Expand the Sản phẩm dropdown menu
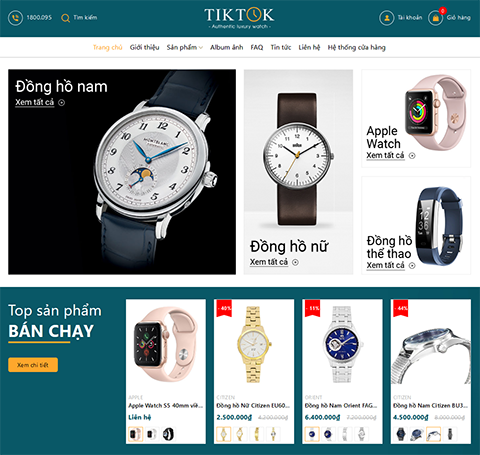 coord(185,47)
